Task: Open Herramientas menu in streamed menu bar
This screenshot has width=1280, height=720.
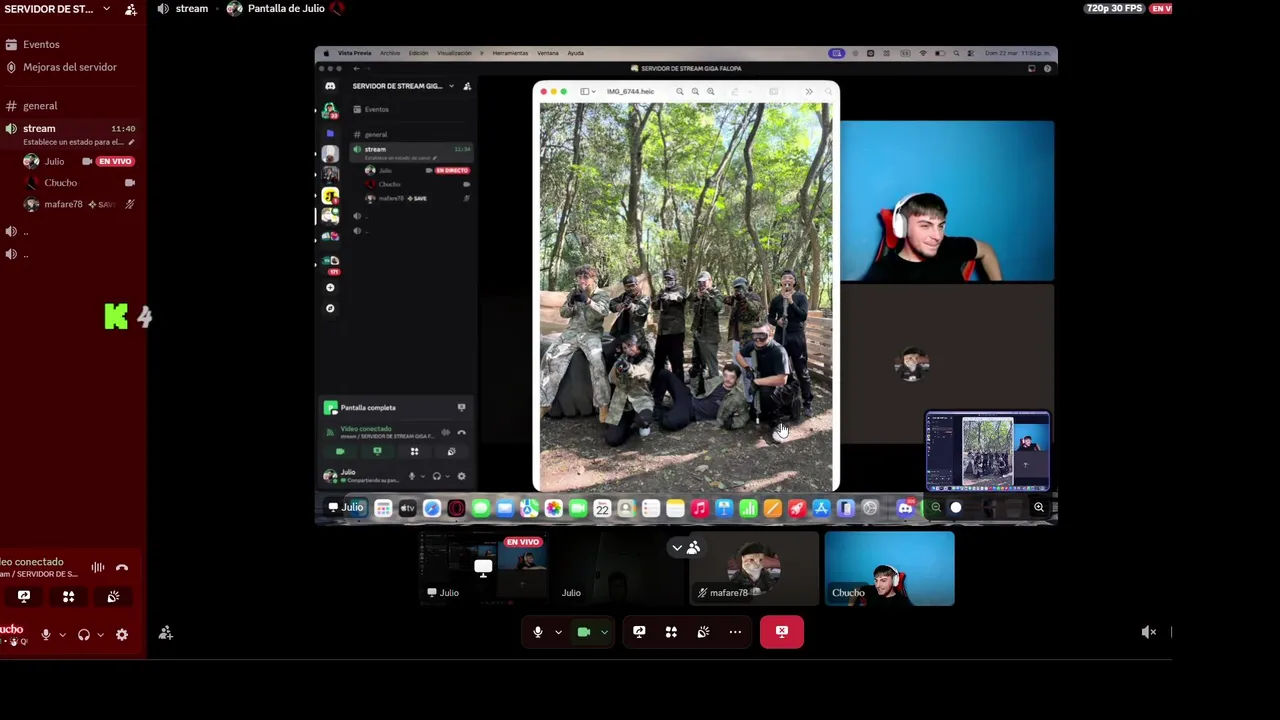Action: coord(510,53)
